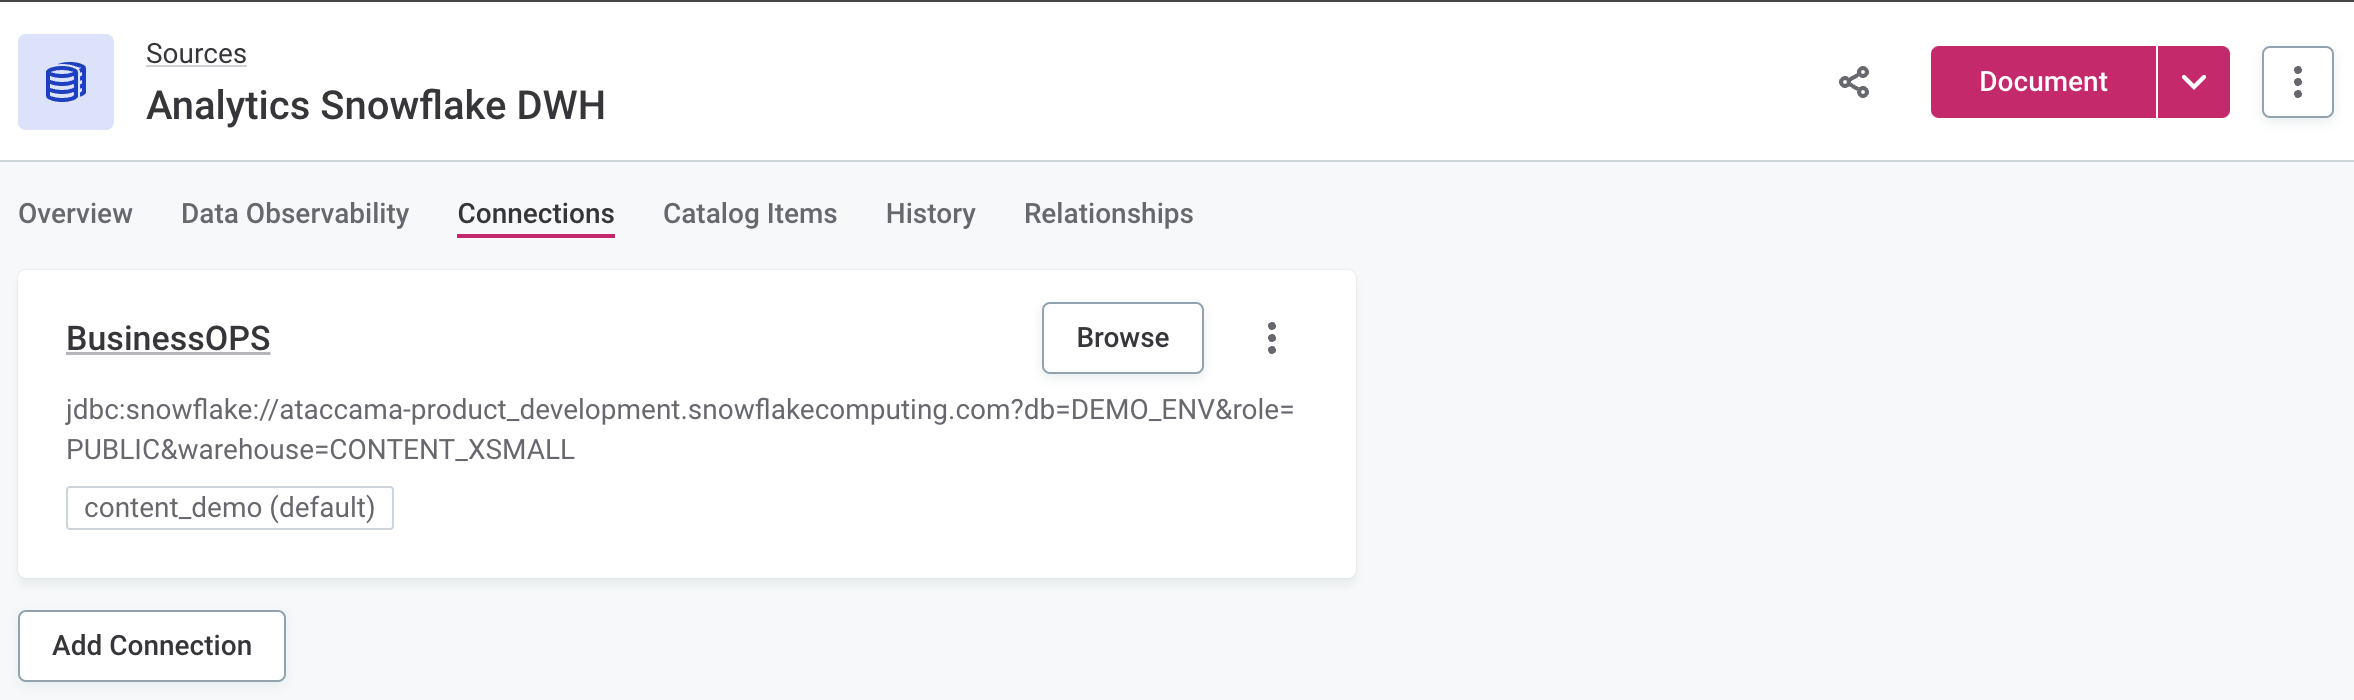
Task: Open the Sources breadcrumb link
Action: click(x=196, y=52)
